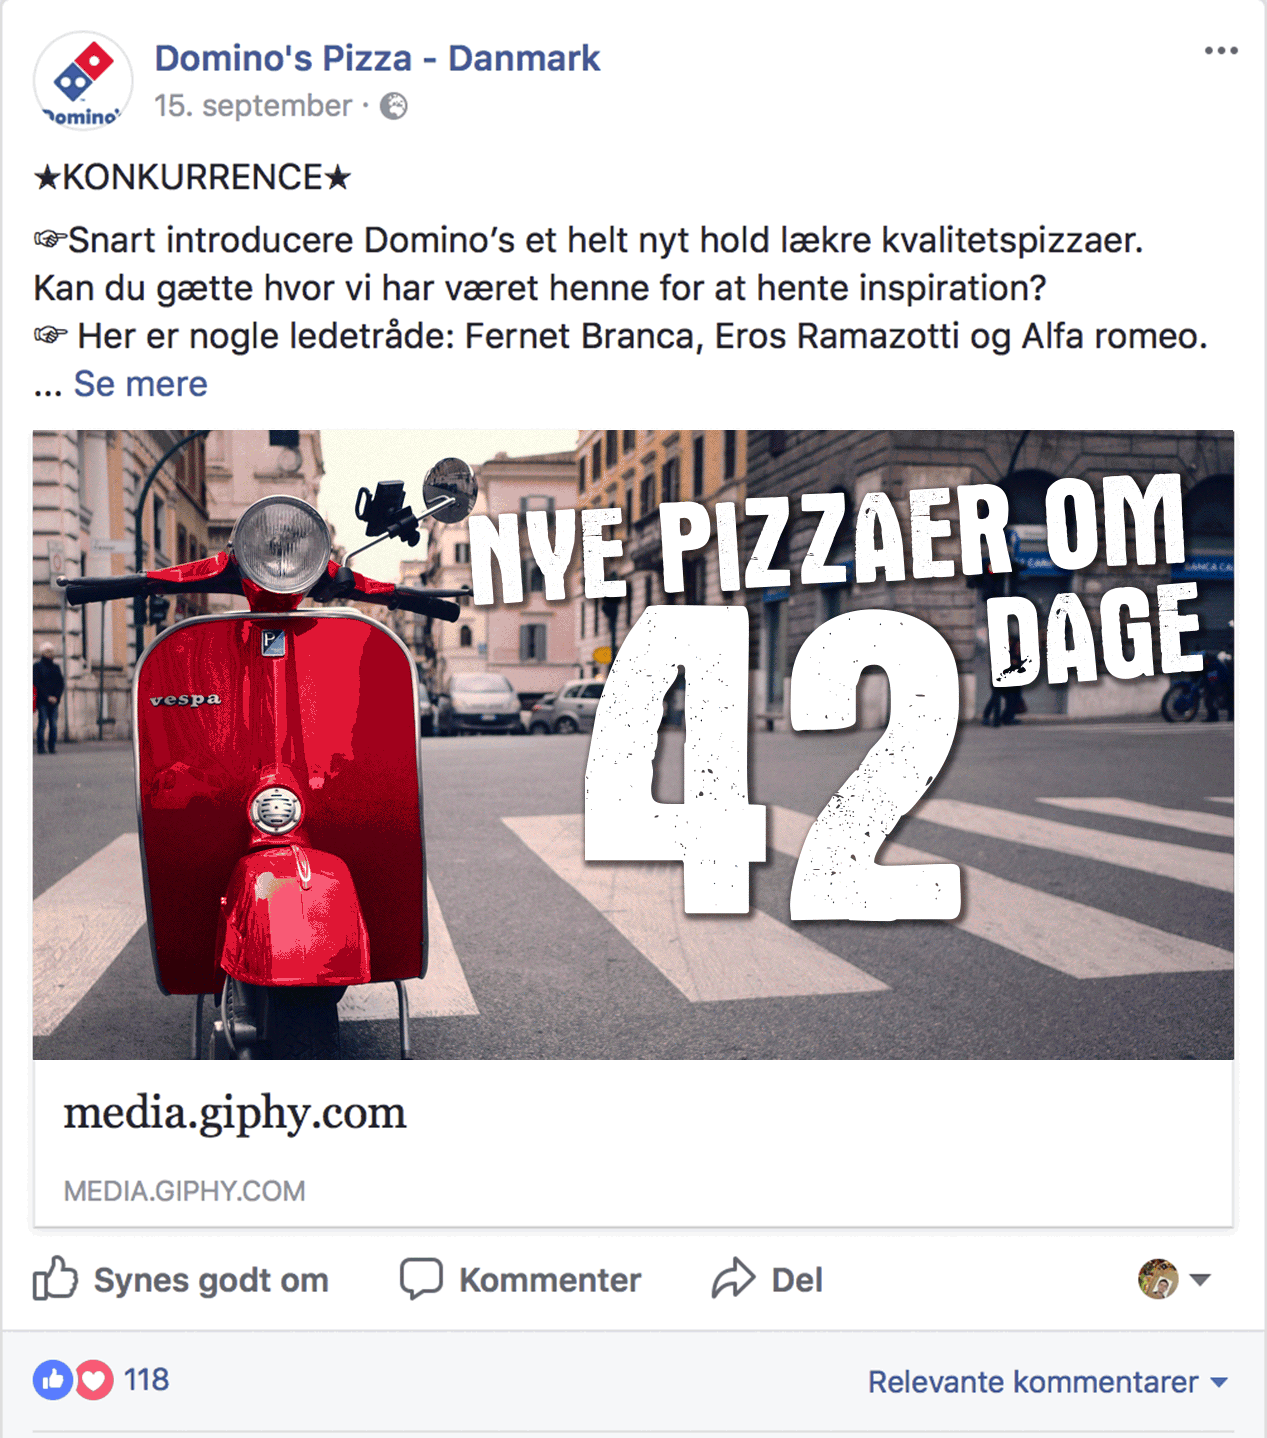Viewport: 1267px width, 1438px height.
Task: Expand post text with Se mere
Action: tap(140, 384)
